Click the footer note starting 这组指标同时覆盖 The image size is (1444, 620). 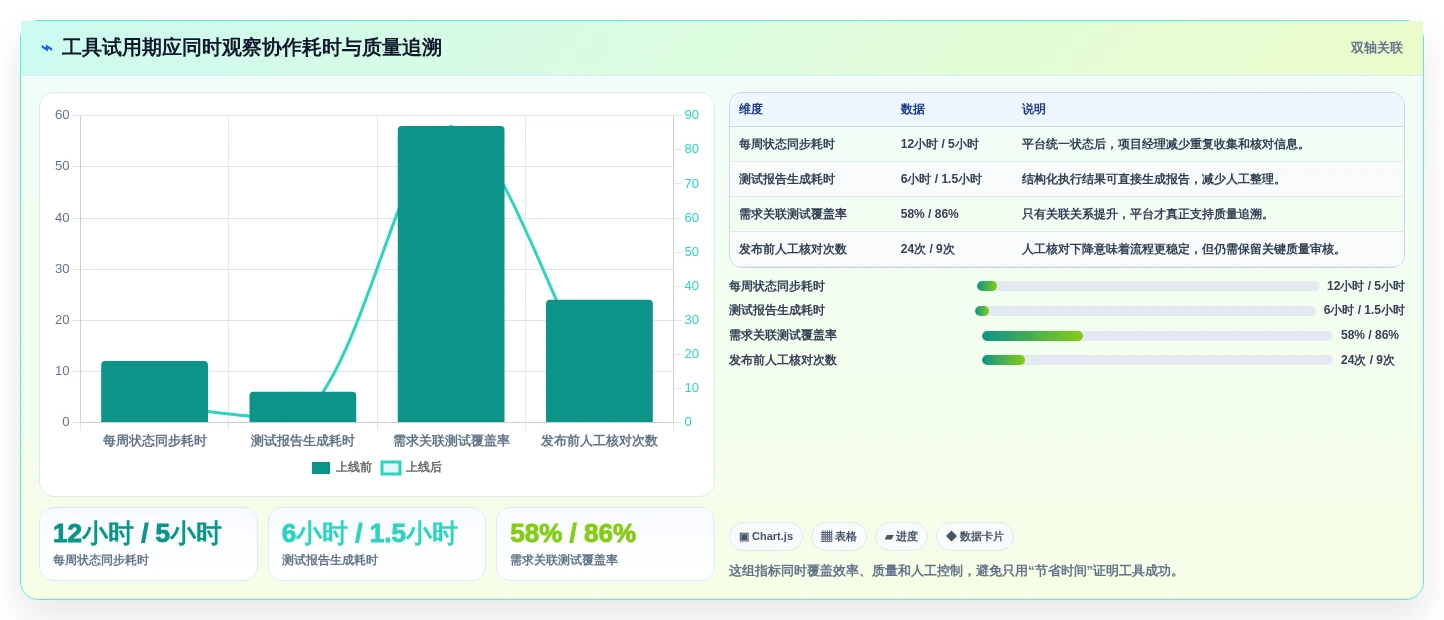pos(956,571)
